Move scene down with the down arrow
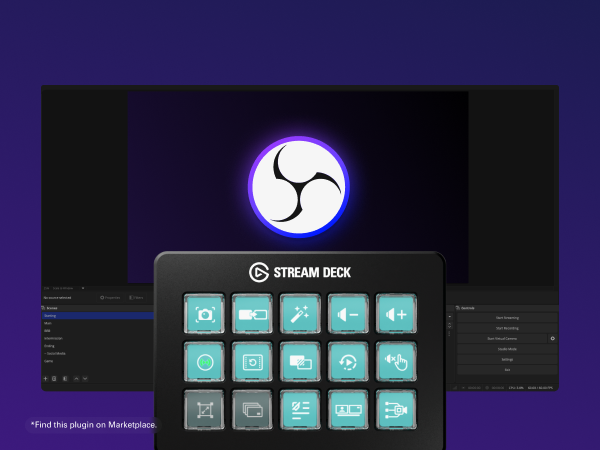Screen dimensions: 600x450 point(85,378)
